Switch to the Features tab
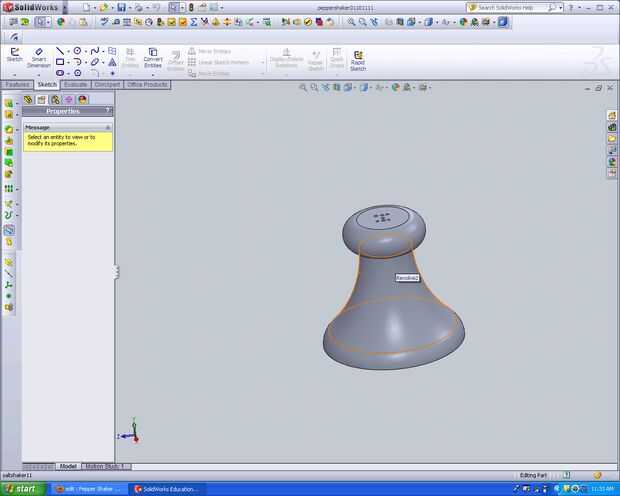This screenshot has width=620, height=496. pos(17,85)
